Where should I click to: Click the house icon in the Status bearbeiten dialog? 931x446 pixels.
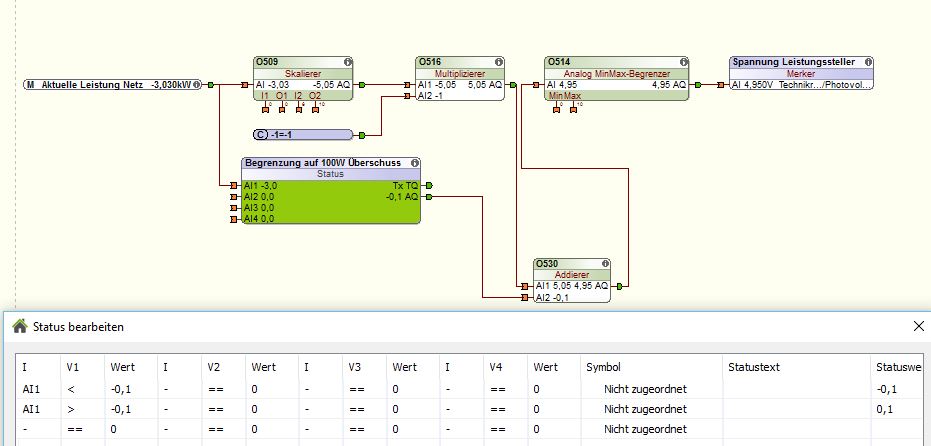click(19, 326)
